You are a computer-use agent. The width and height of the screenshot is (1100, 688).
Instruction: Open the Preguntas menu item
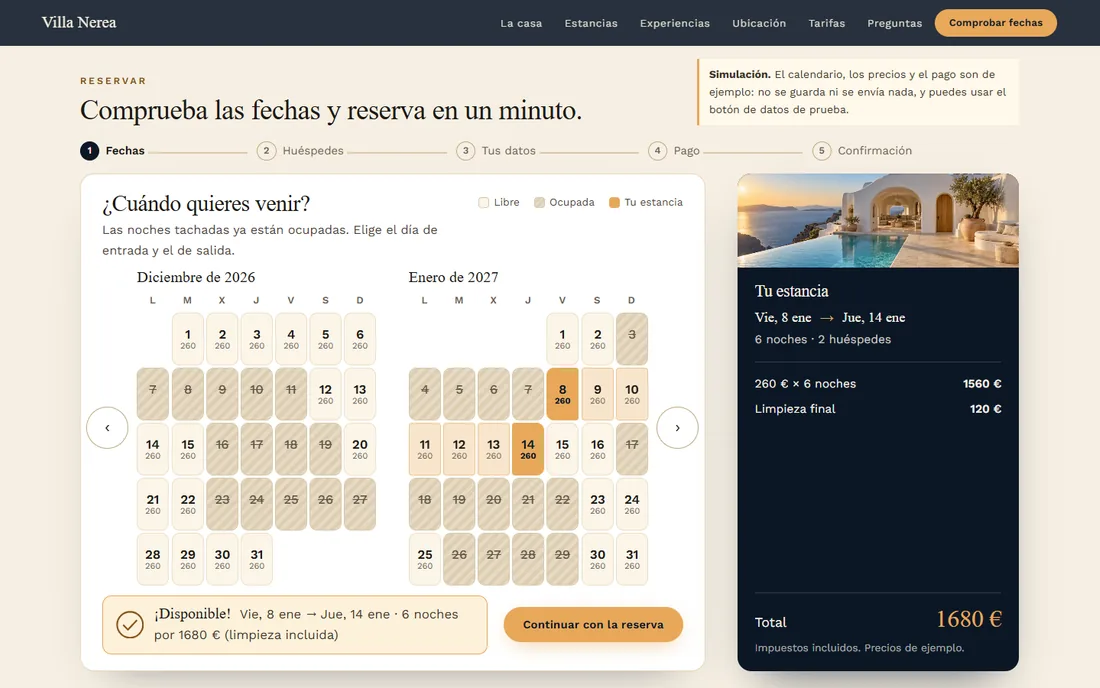[x=894, y=23]
